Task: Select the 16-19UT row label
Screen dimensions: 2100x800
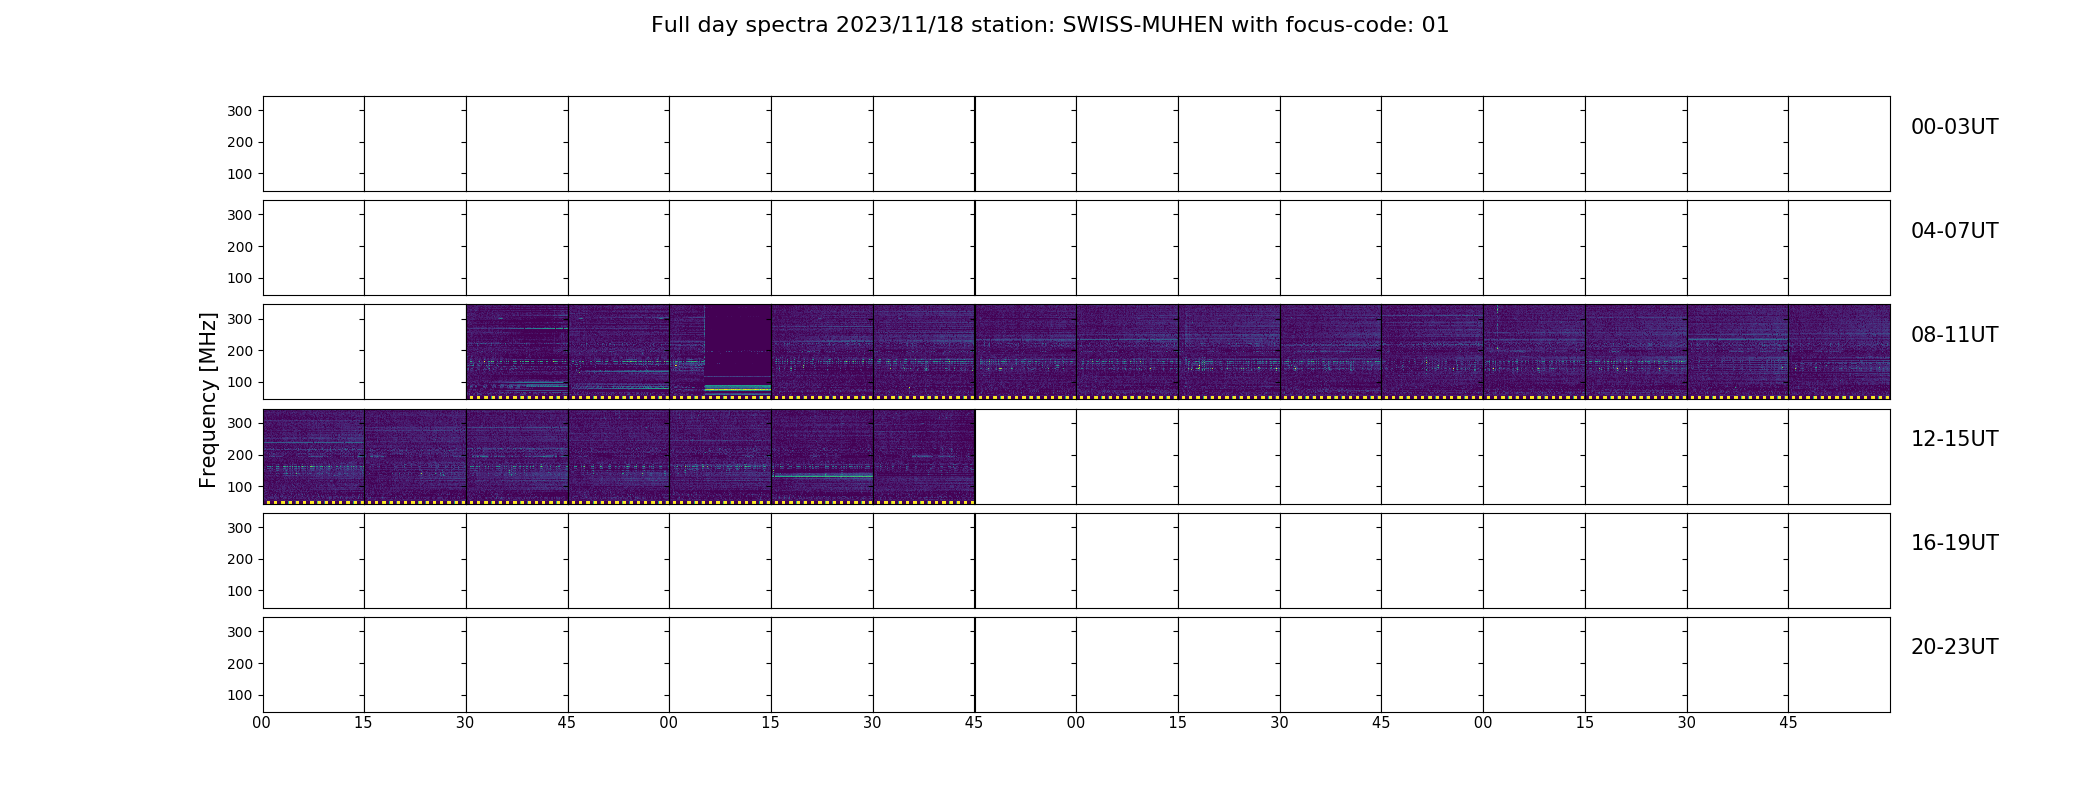Action: [1954, 543]
